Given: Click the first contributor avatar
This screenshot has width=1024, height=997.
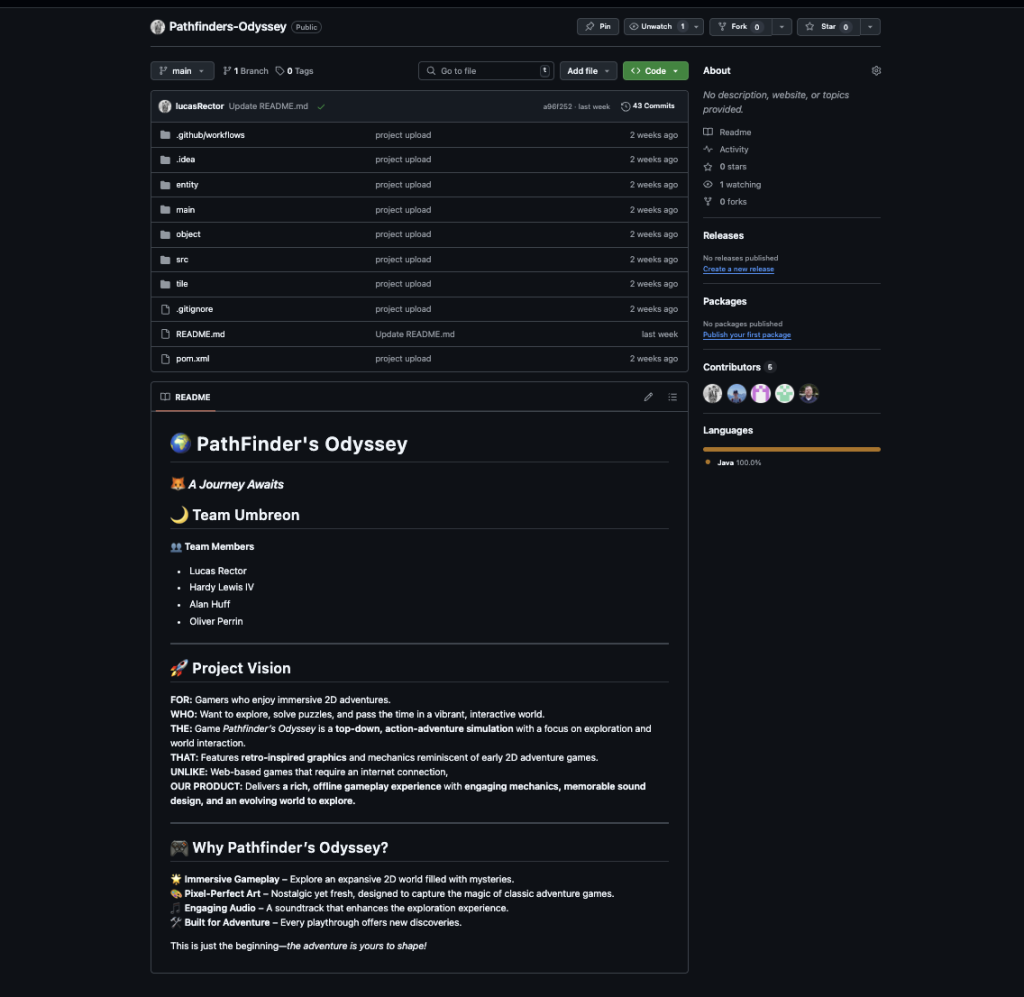Looking at the screenshot, I should pyautogui.click(x=712, y=394).
